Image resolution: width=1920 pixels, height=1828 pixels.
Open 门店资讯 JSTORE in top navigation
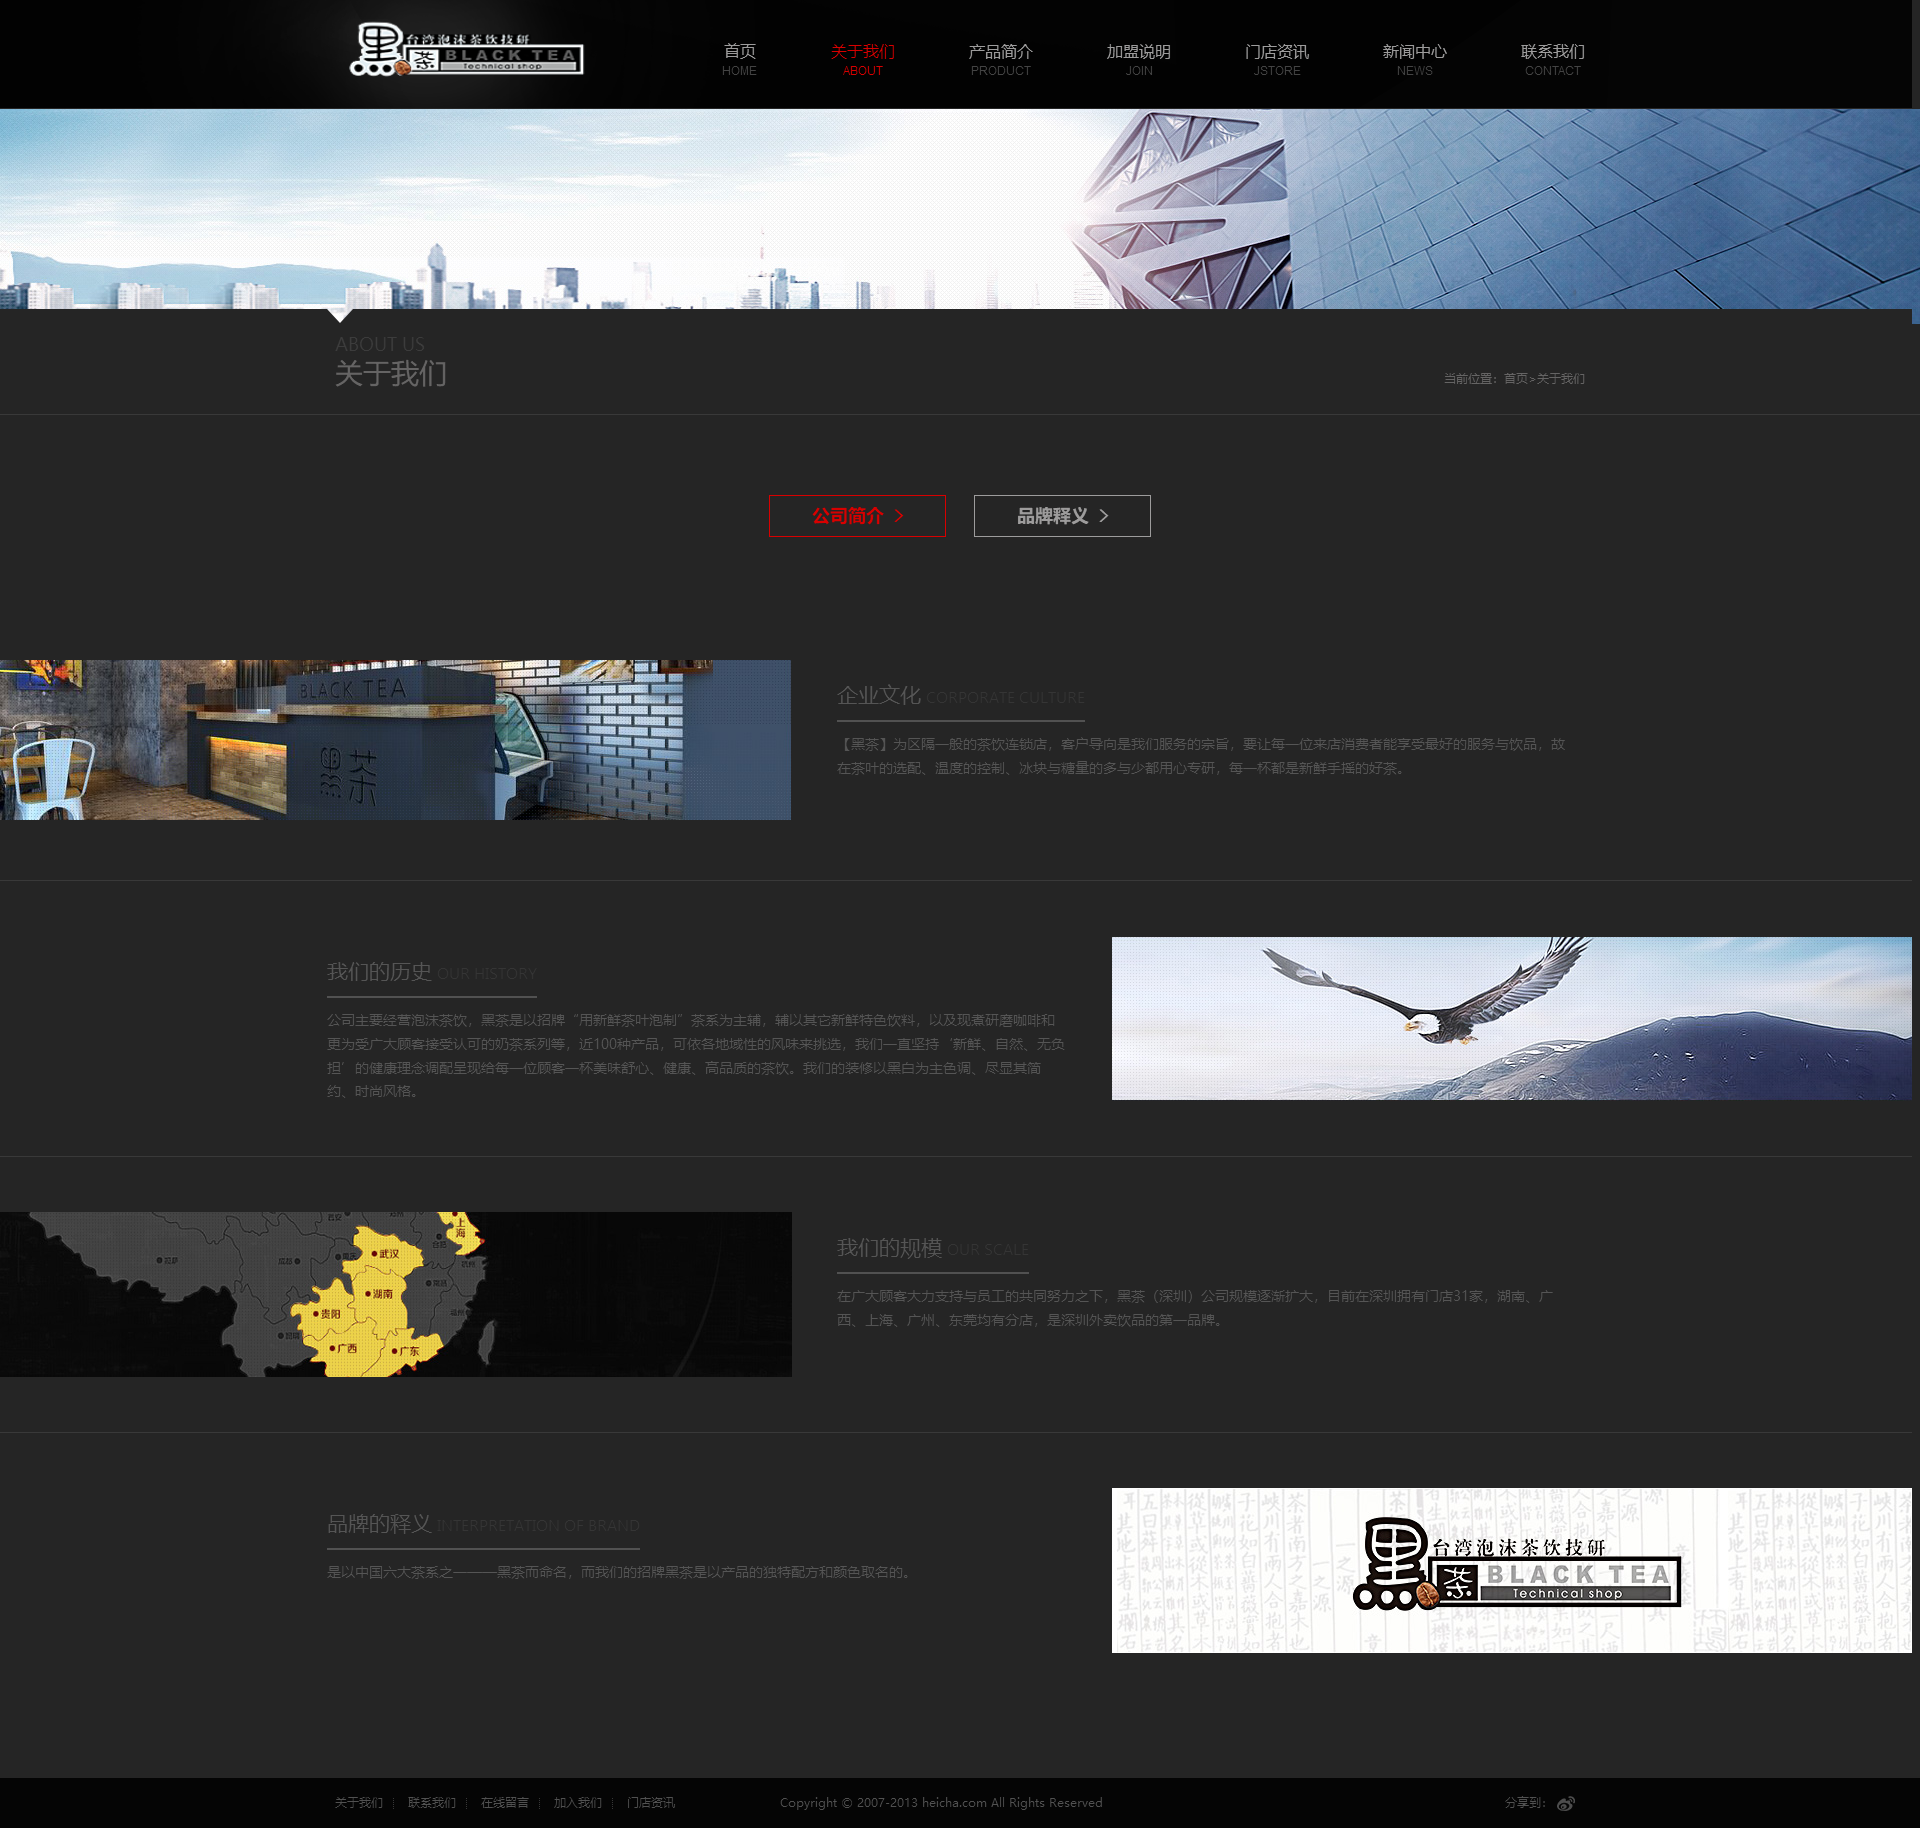[1276, 59]
